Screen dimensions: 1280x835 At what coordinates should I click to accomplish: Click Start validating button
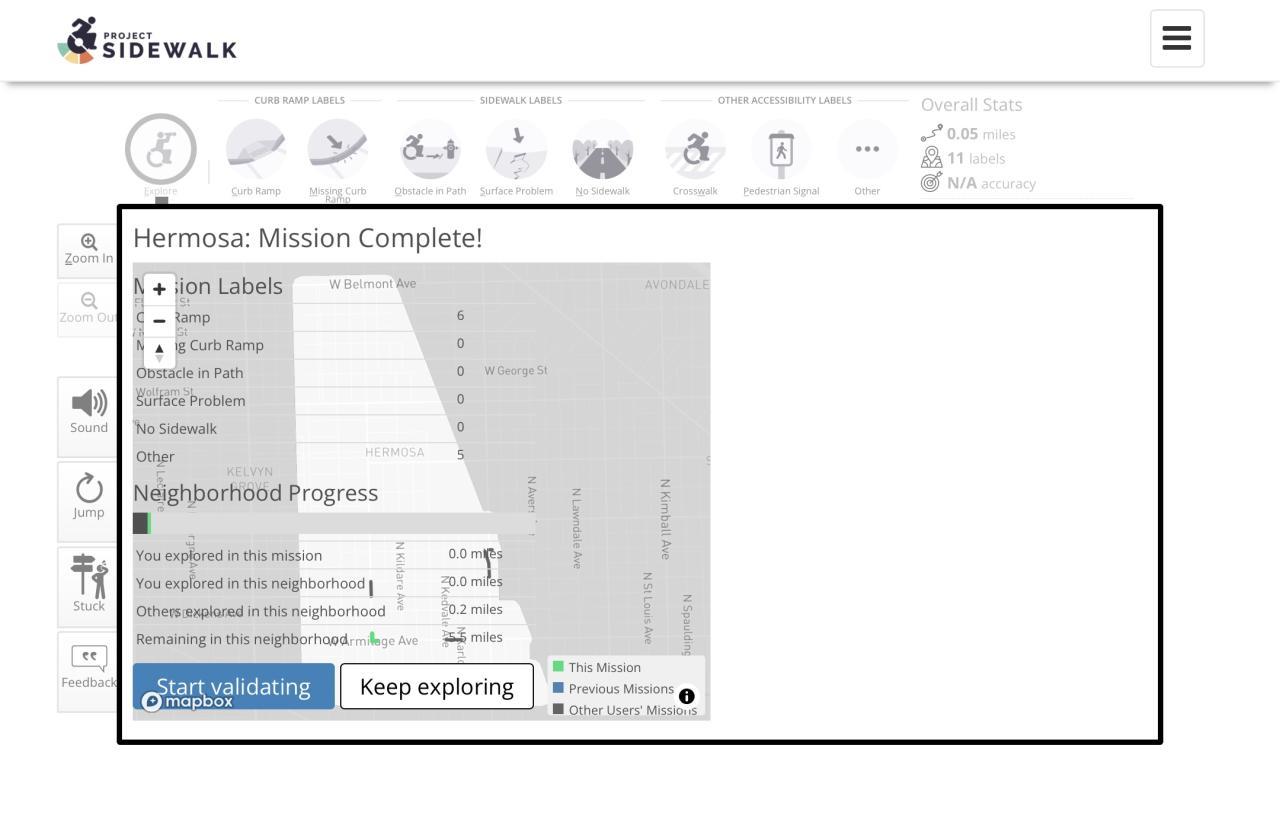234,686
